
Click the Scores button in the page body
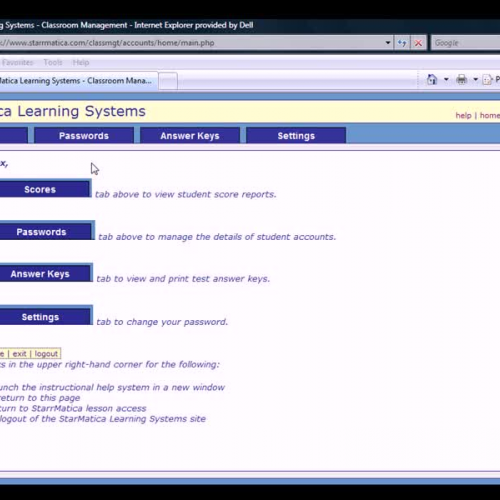pos(45,189)
